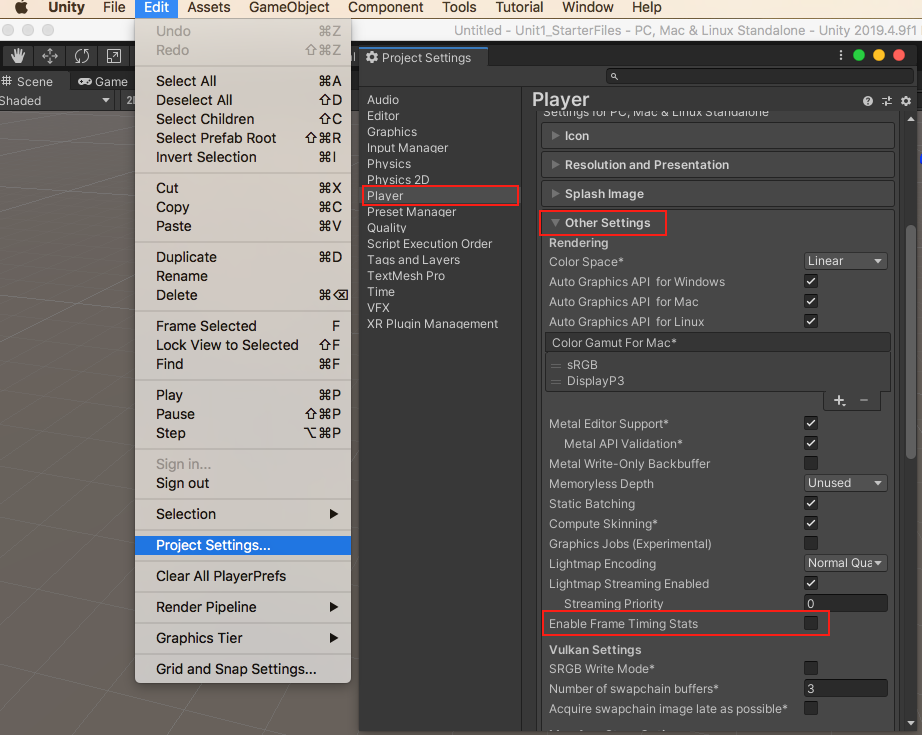Open the Player settings gear menu
Viewport: 922px width, 735px height.
[x=905, y=100]
